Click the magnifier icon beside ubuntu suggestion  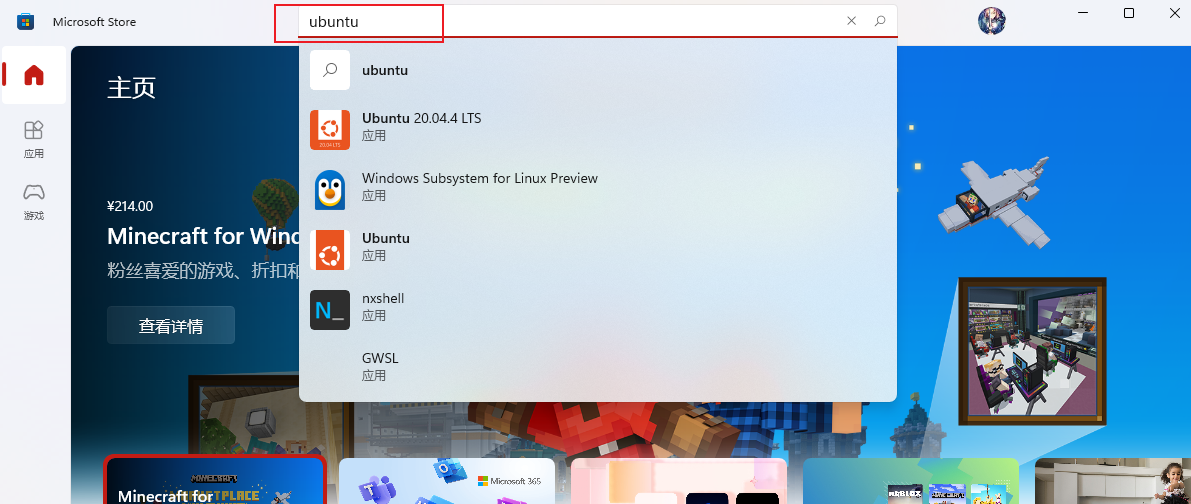(330, 70)
